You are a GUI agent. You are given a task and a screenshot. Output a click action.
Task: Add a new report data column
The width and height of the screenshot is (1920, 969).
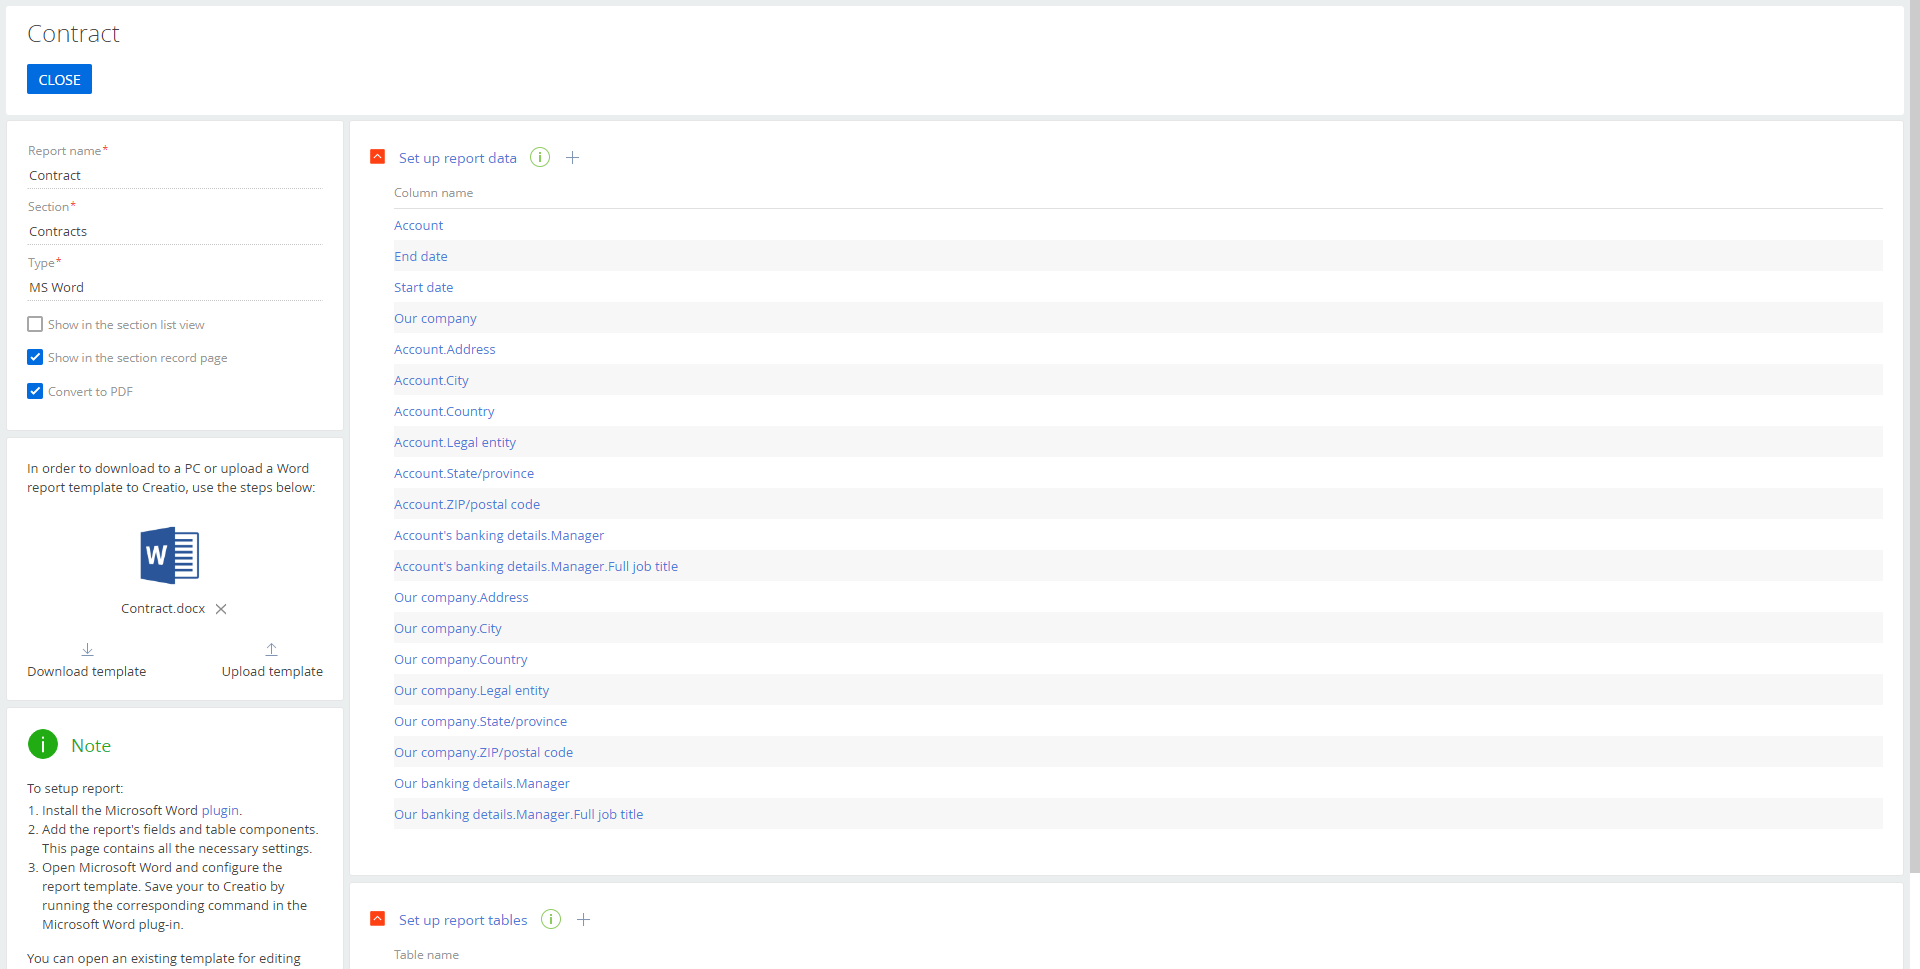click(573, 157)
